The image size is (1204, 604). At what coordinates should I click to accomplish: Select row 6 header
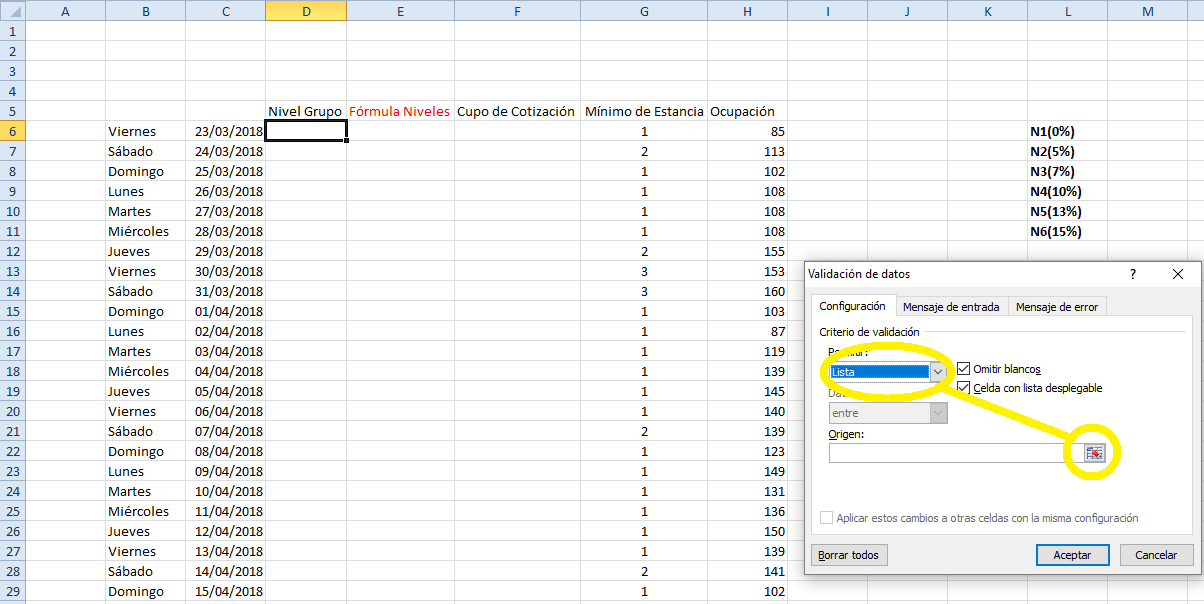(x=12, y=131)
